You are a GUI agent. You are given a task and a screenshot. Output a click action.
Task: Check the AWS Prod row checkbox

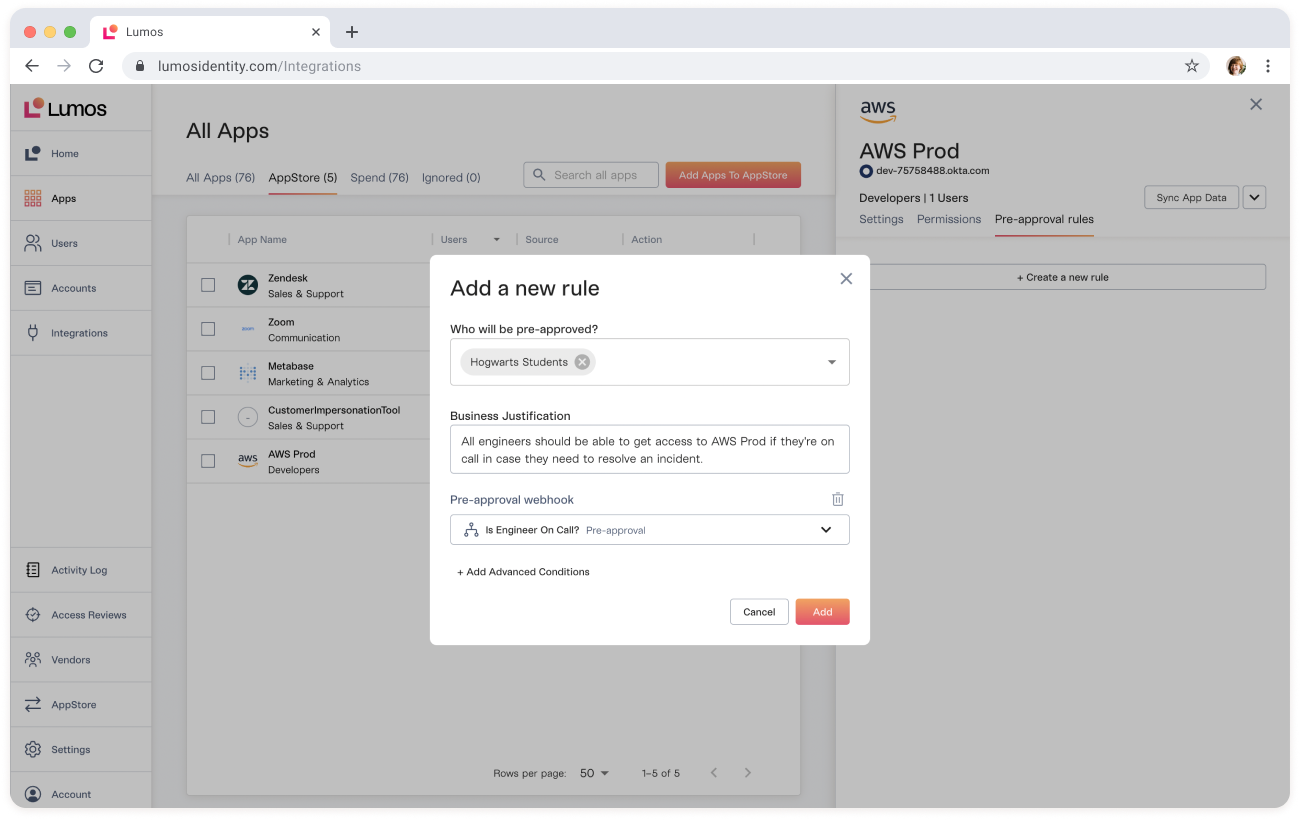pyautogui.click(x=208, y=461)
